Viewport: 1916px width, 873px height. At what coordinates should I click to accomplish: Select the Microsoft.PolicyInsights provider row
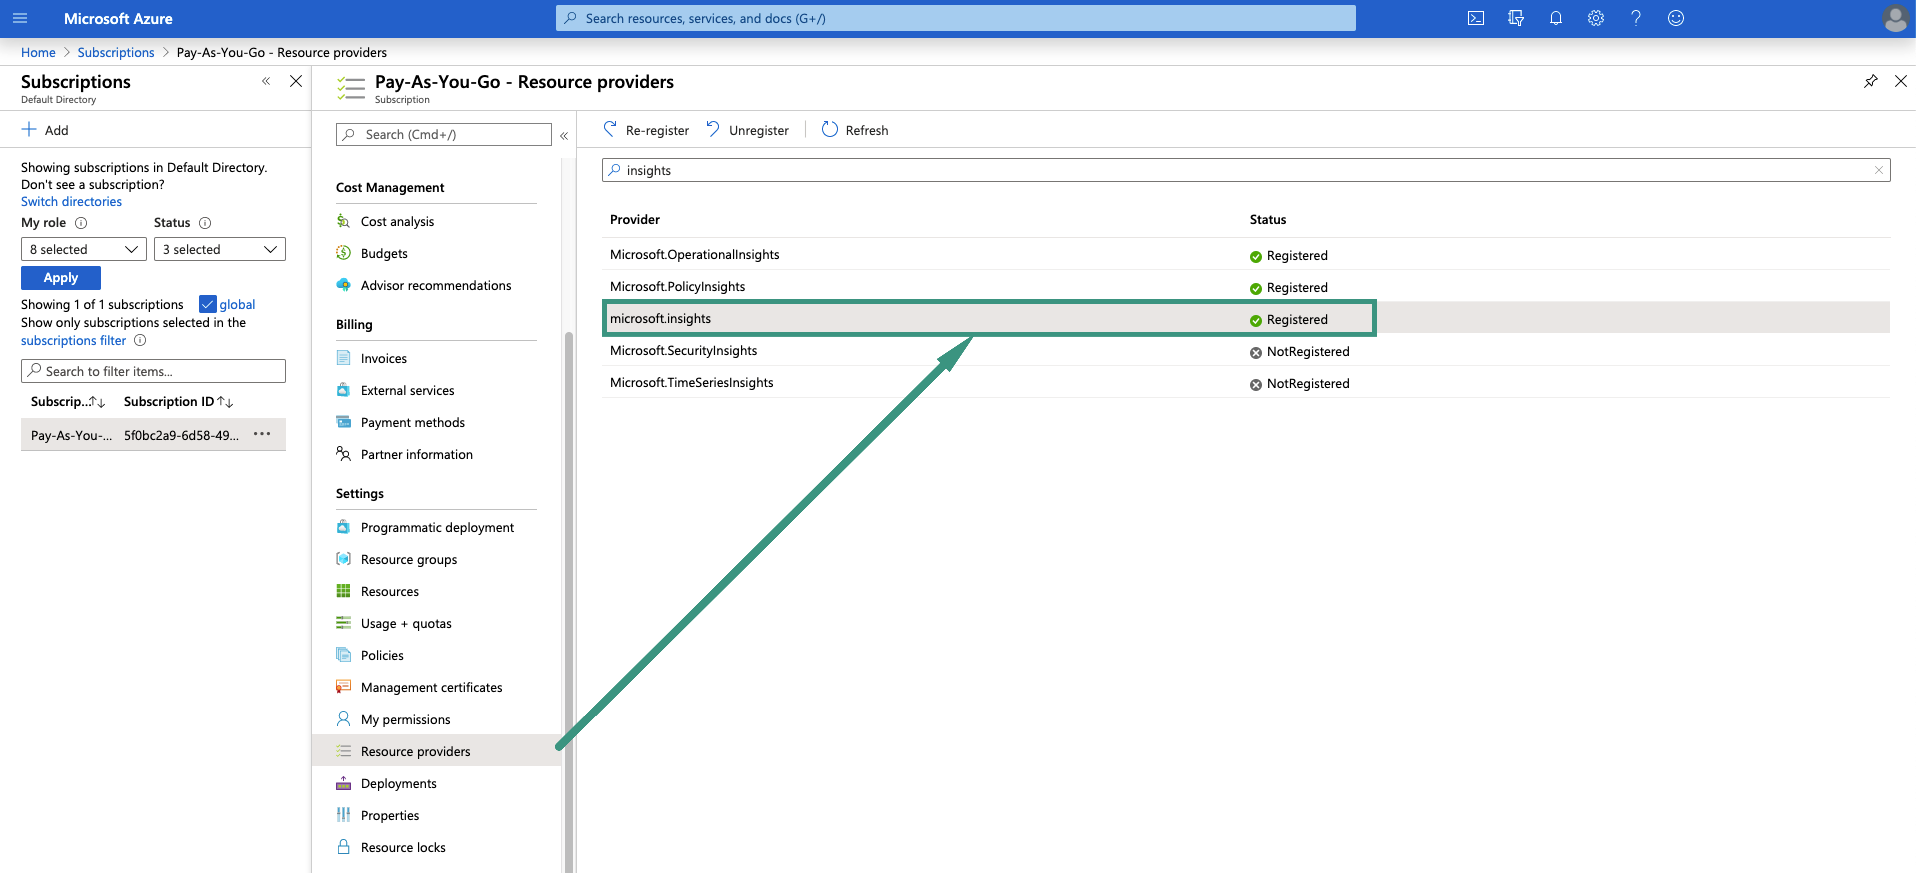tap(1246, 287)
